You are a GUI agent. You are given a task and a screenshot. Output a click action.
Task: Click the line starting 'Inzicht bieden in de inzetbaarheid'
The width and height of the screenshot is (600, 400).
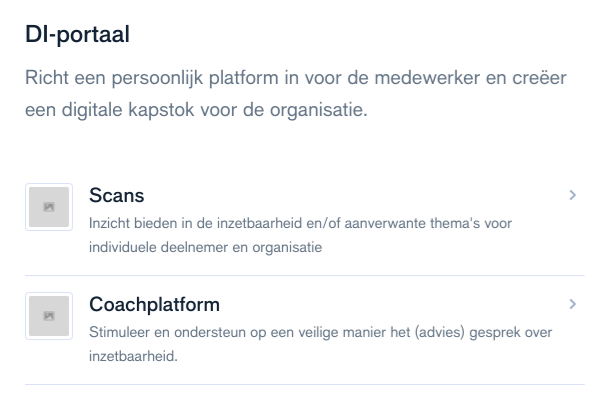pyautogui.click(x=300, y=223)
